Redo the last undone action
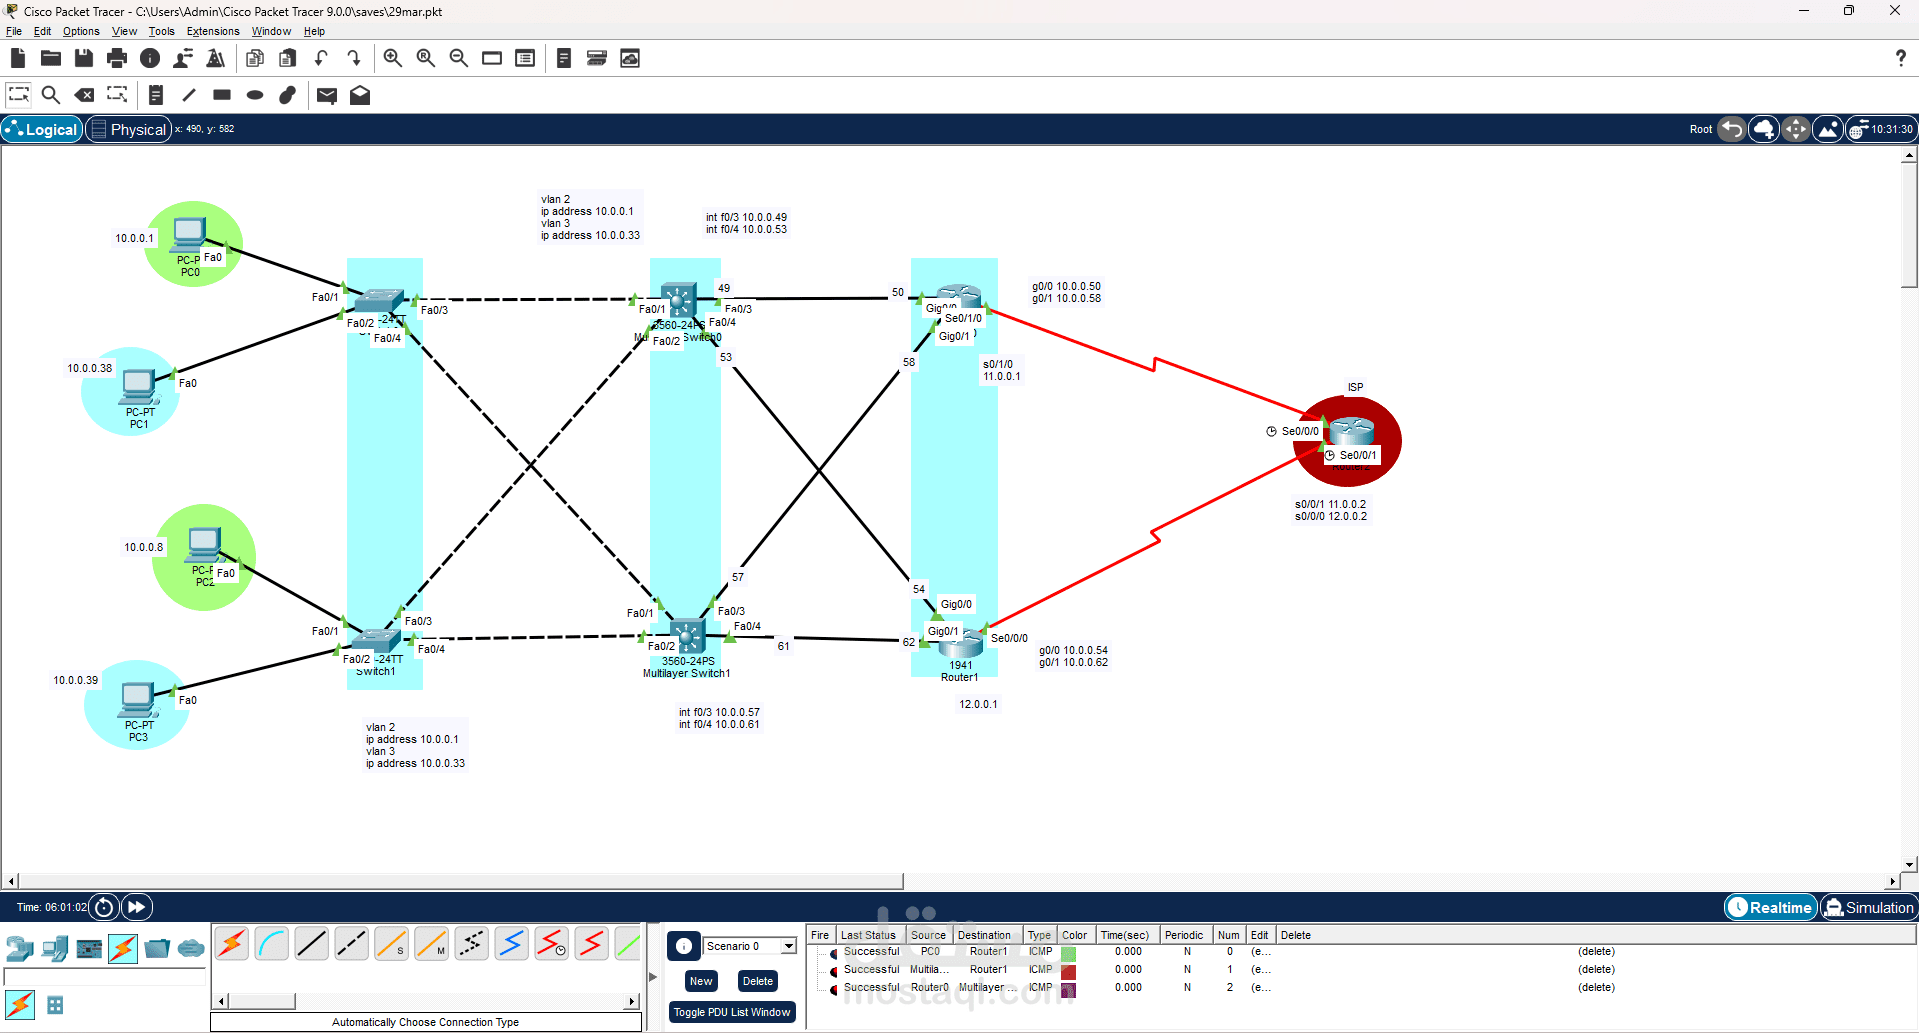The height and width of the screenshot is (1033, 1919). (x=354, y=58)
